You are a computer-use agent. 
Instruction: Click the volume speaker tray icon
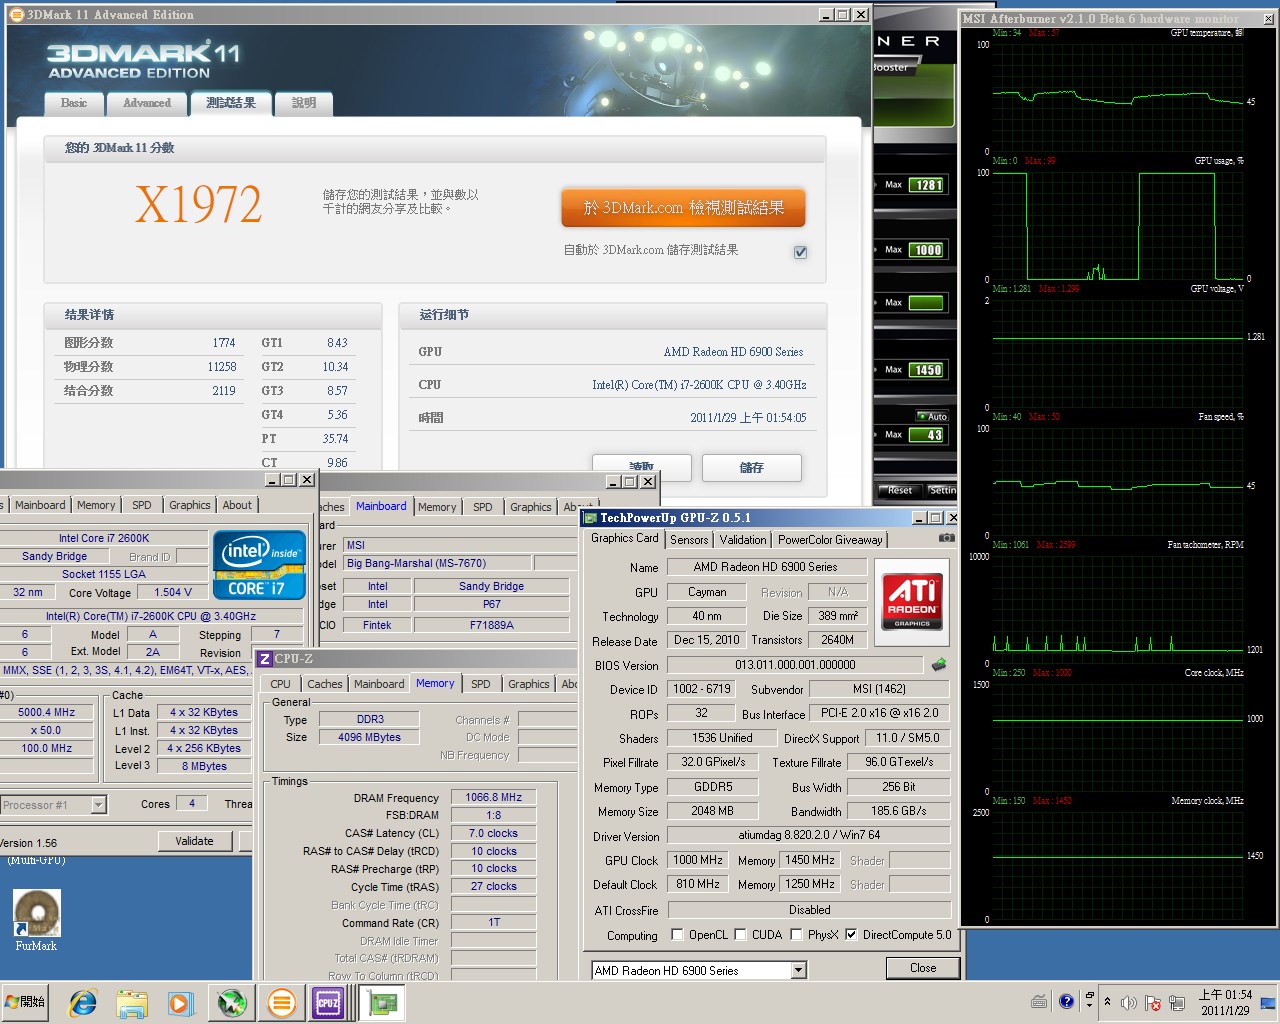[1128, 1002]
